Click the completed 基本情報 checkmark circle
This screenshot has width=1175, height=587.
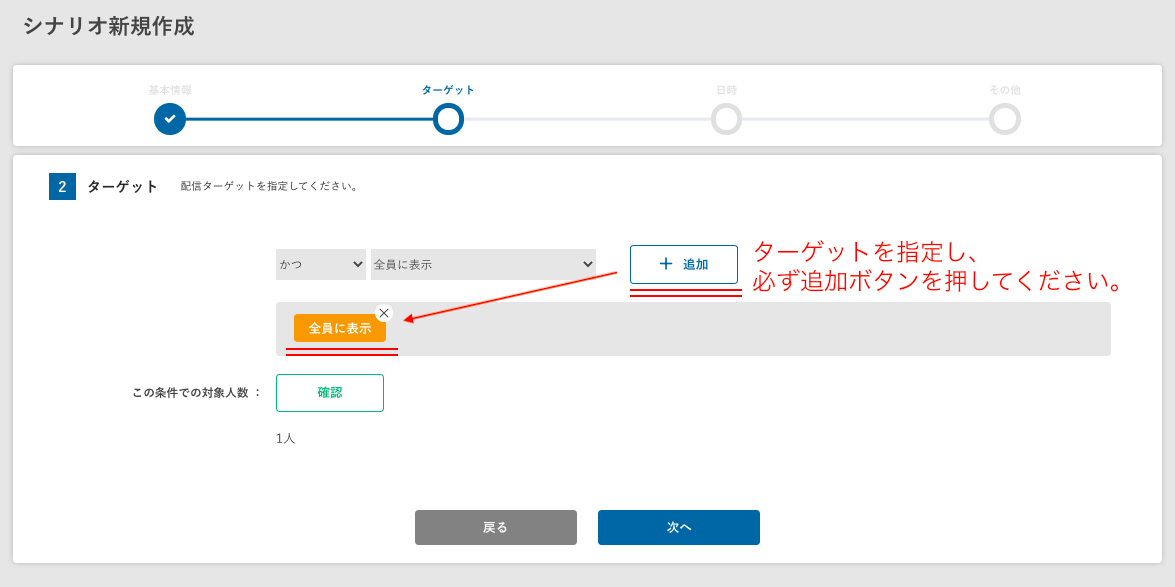pyautogui.click(x=170, y=119)
